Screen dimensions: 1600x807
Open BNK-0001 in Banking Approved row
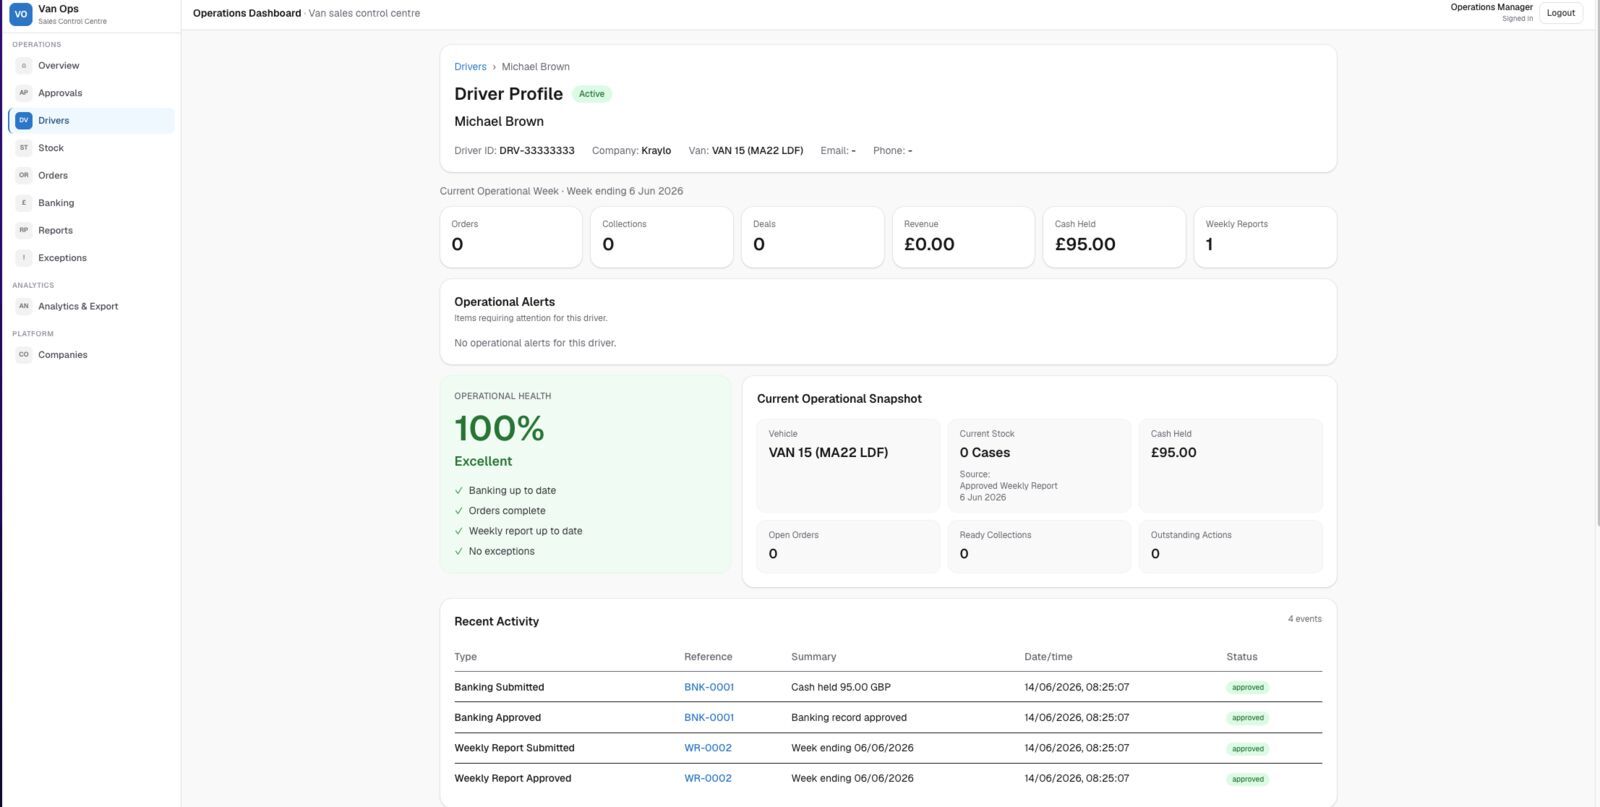[x=709, y=718]
